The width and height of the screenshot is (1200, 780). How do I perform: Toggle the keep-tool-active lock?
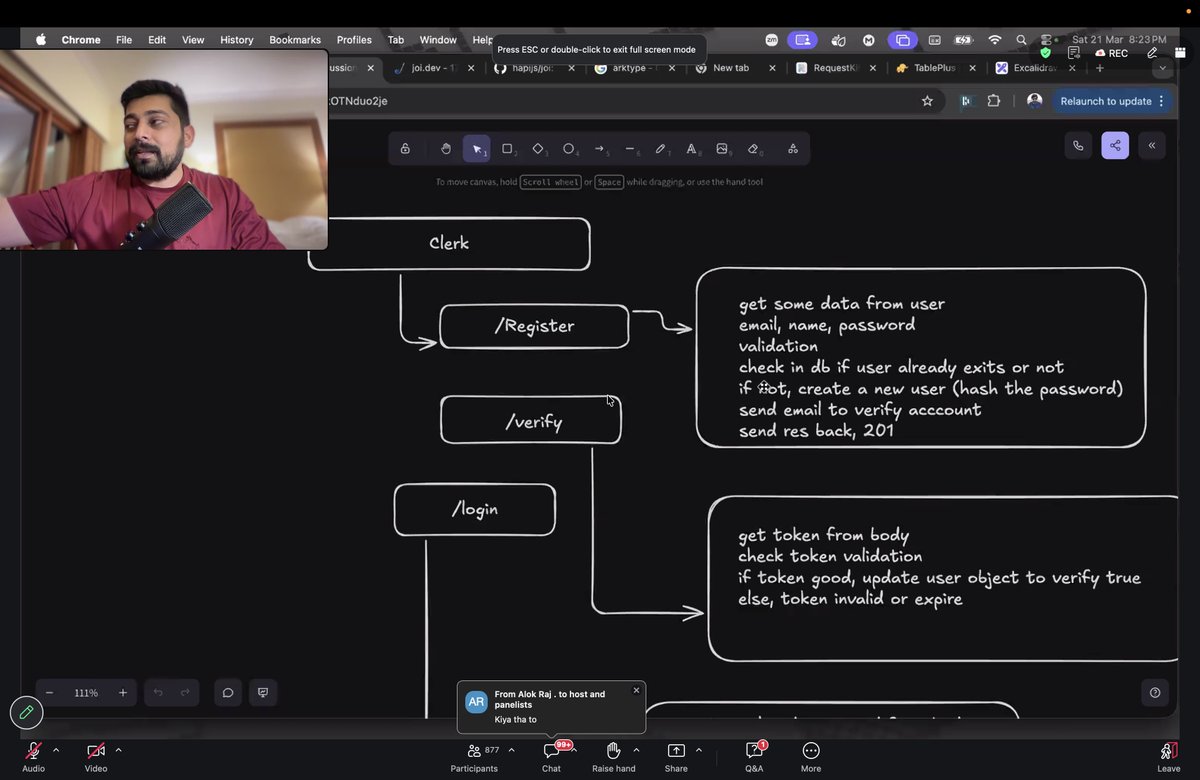tap(405, 148)
